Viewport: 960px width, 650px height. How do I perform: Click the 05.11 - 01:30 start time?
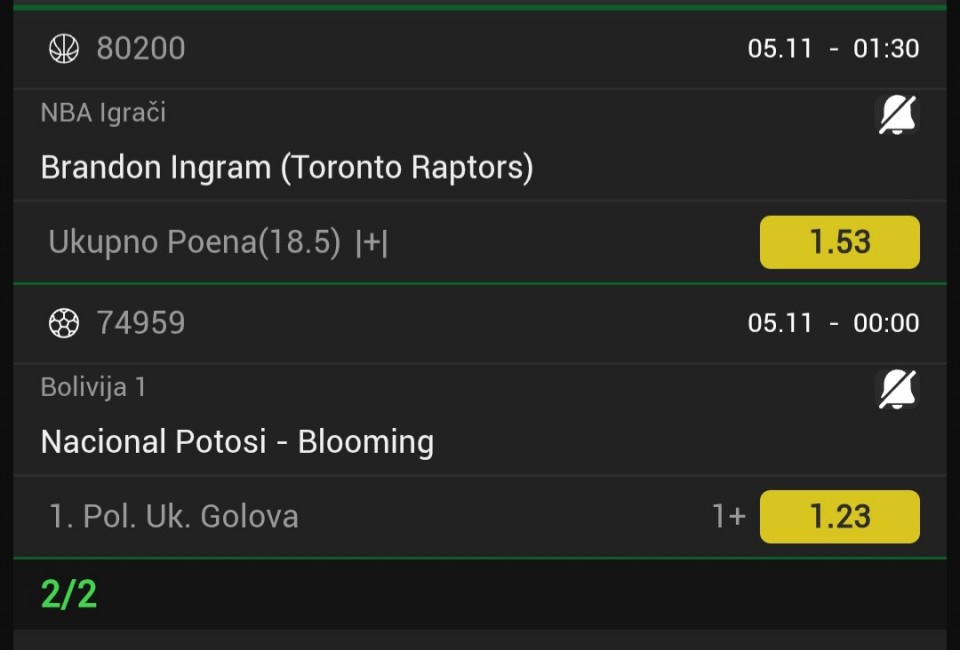[833, 49]
